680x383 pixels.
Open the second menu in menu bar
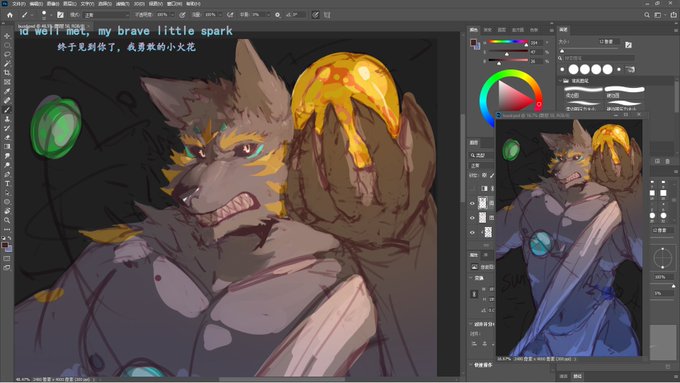pos(36,3)
